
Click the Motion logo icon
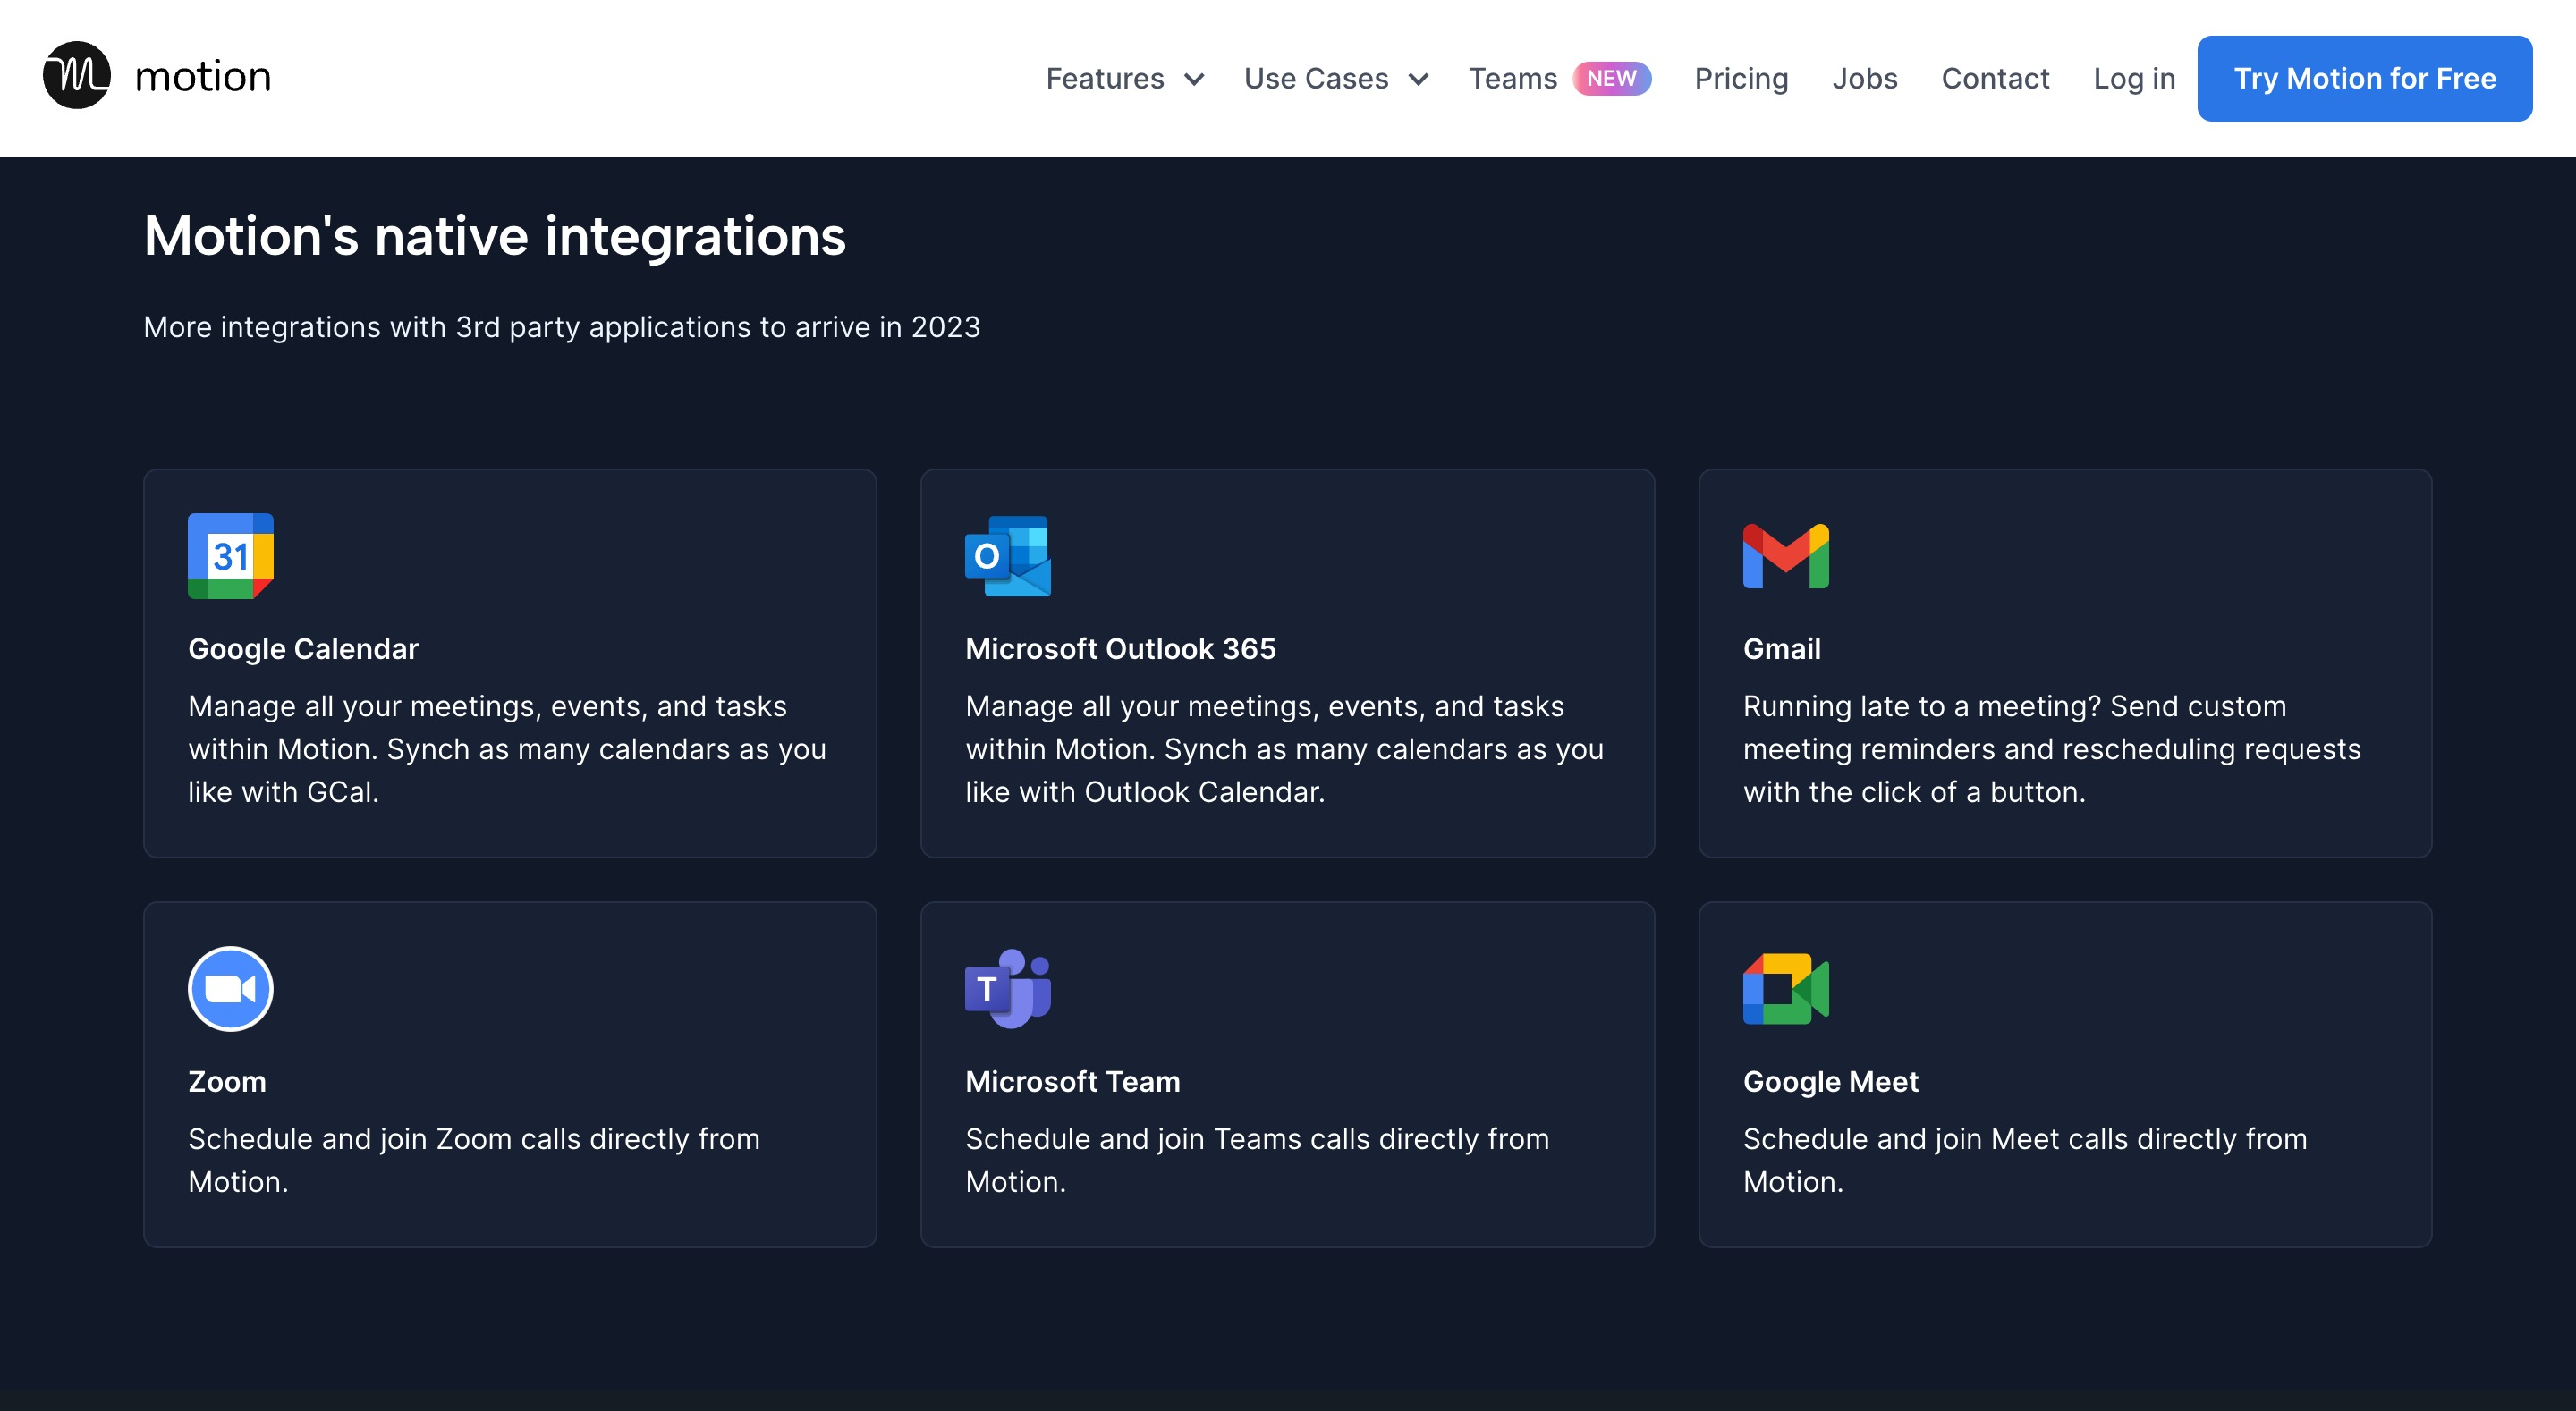tap(77, 76)
